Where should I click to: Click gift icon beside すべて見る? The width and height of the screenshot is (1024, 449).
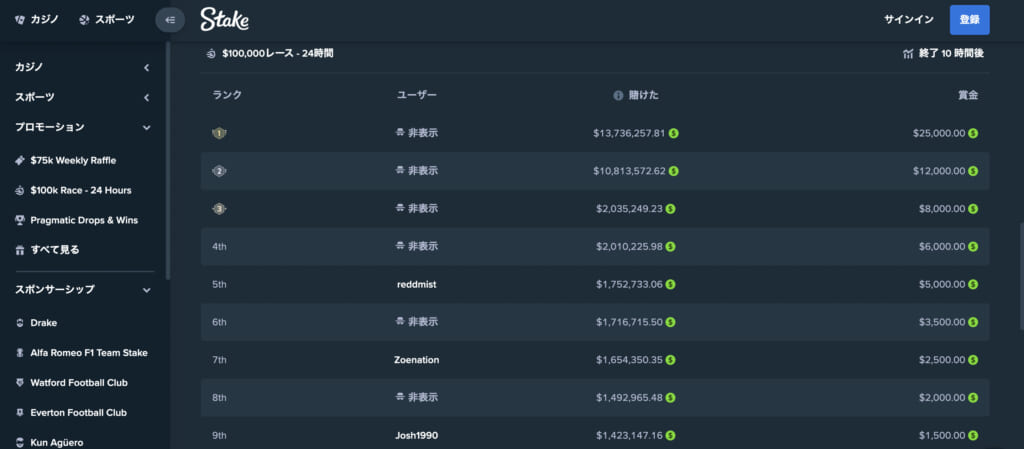pos(20,250)
